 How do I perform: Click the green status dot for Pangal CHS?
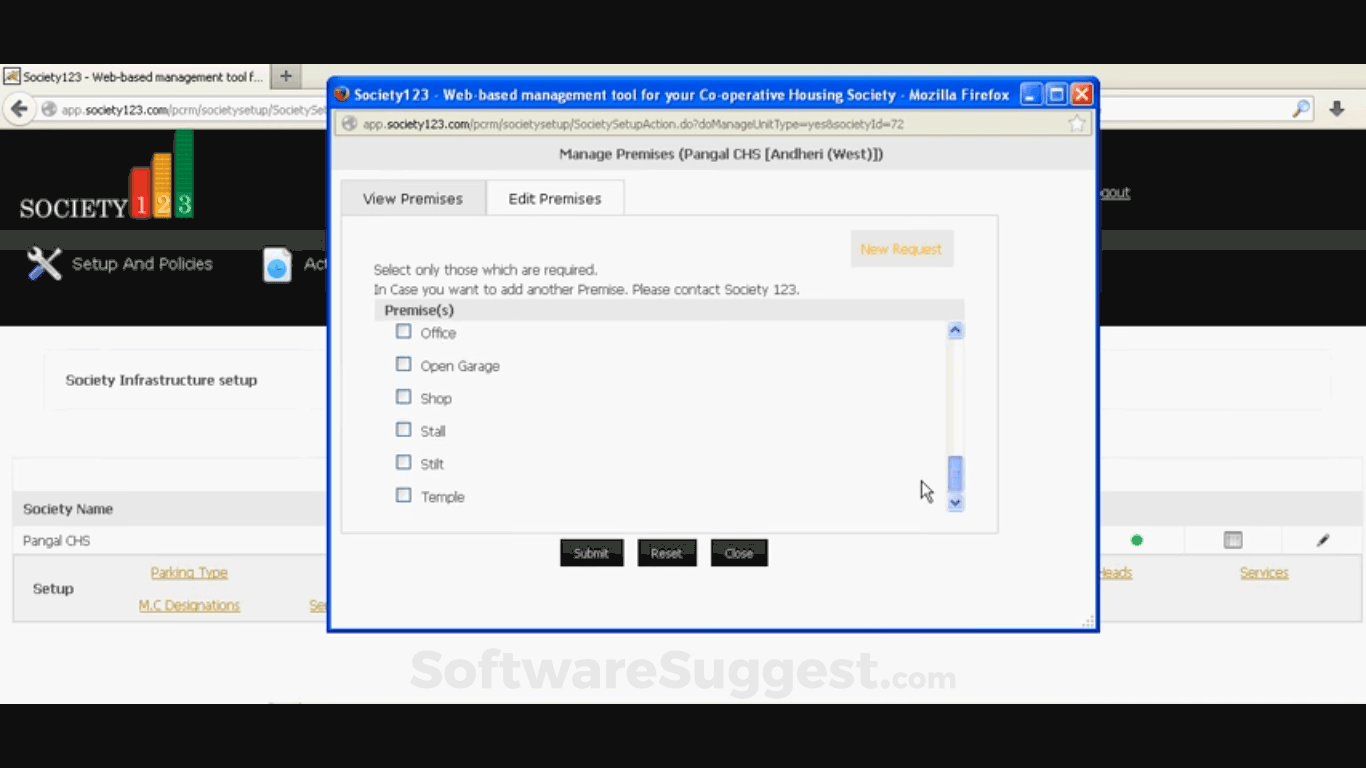(1137, 540)
